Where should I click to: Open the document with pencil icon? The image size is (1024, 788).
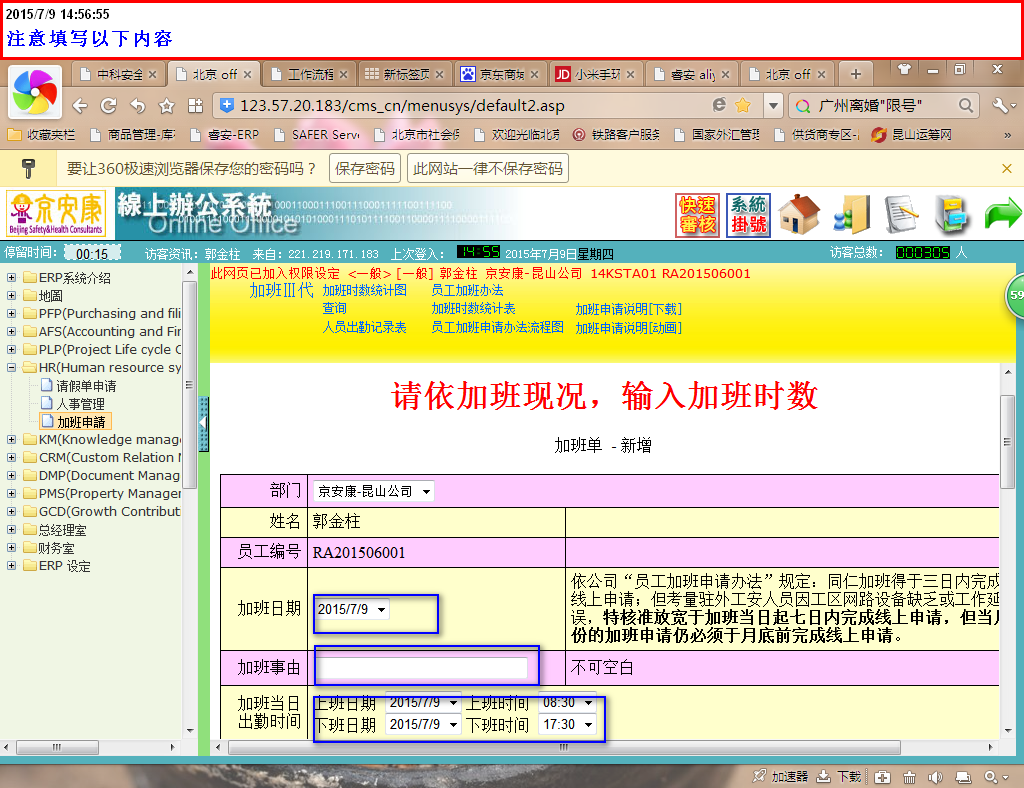click(902, 215)
